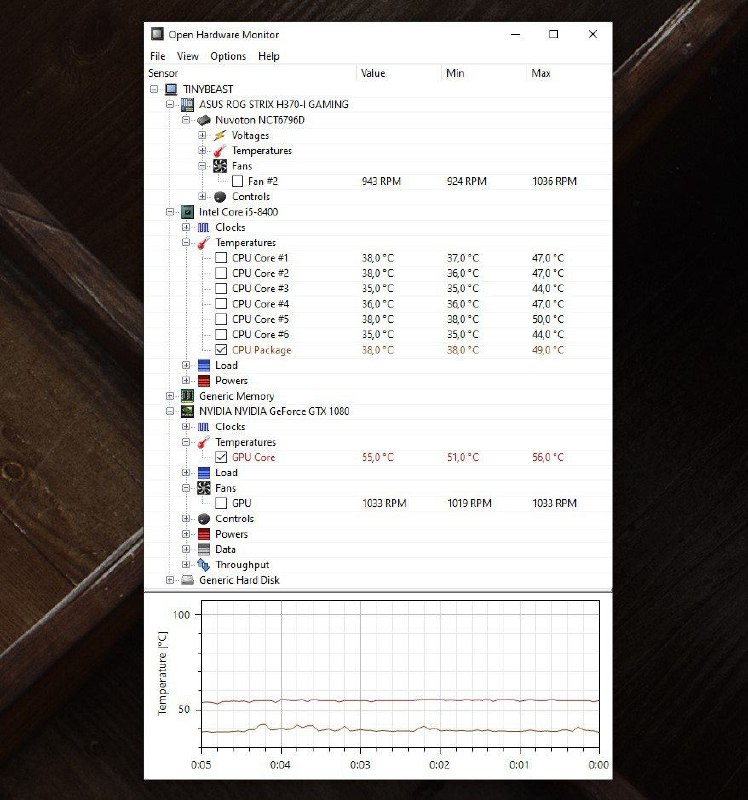Open the Options menu
The width and height of the screenshot is (748, 800).
pos(228,56)
